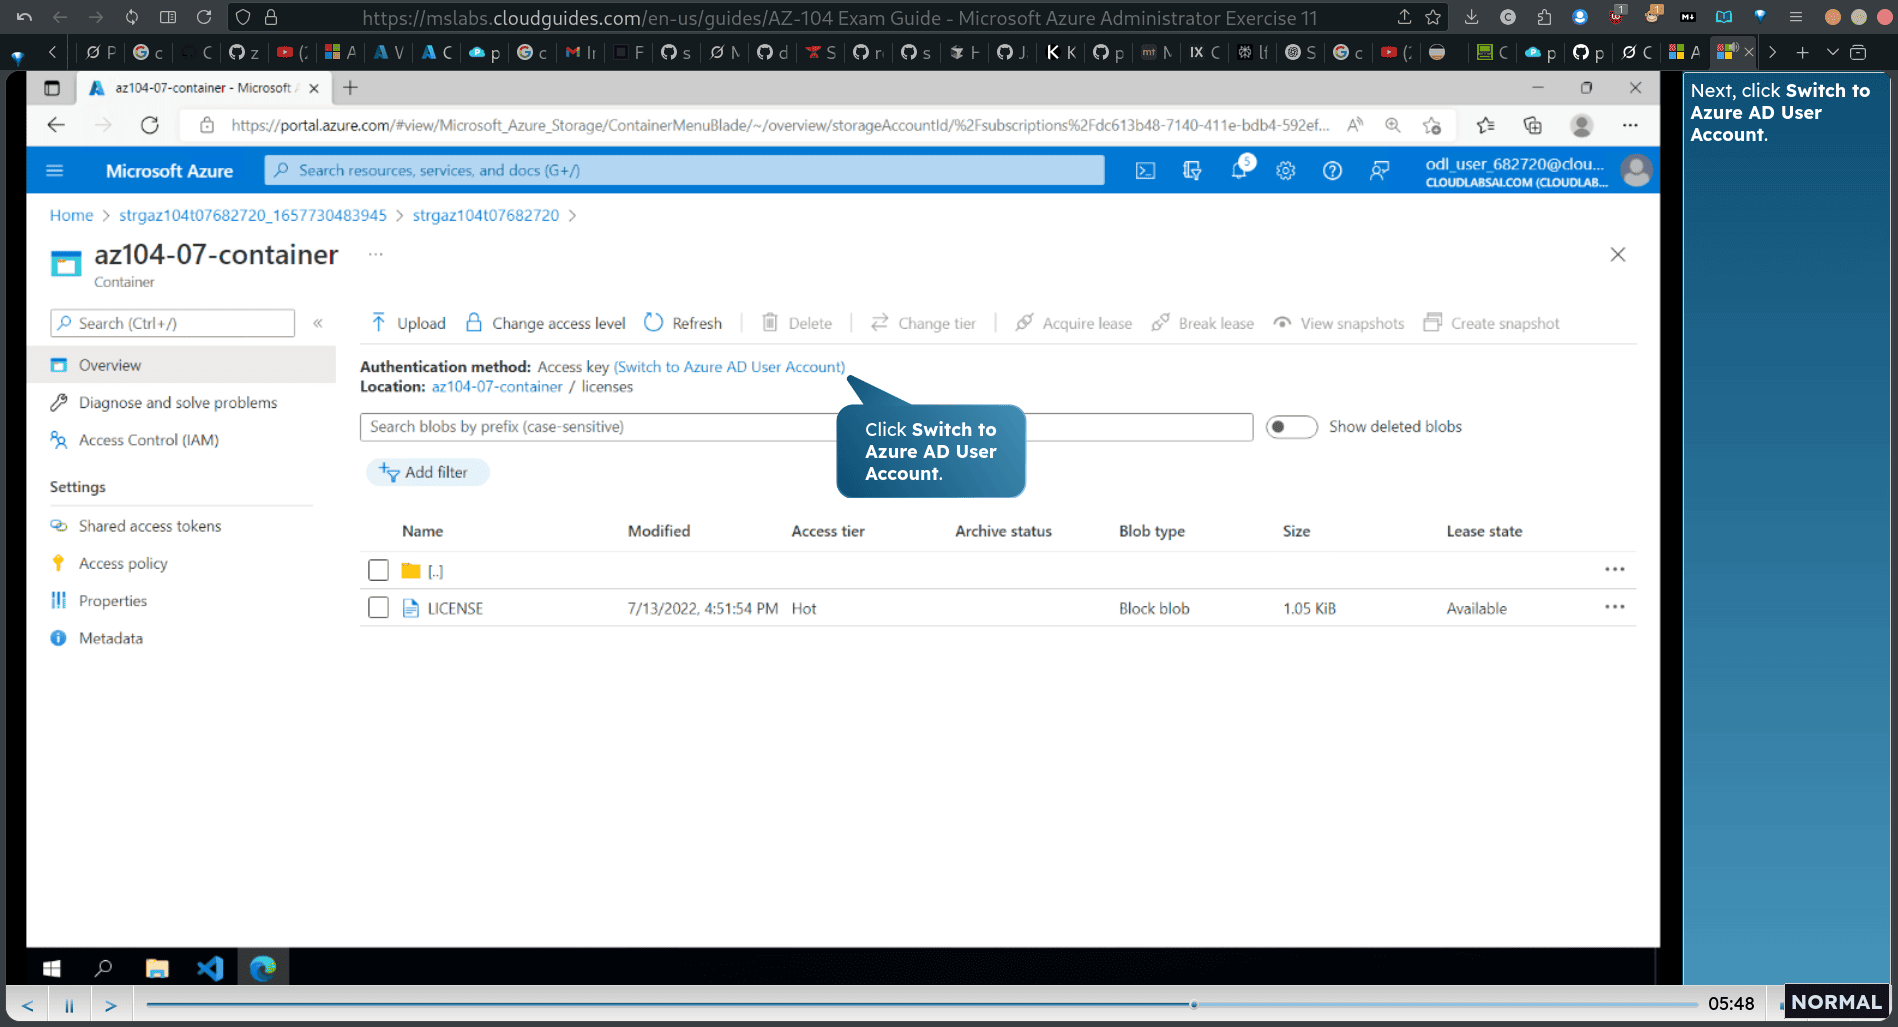Open File Explorer from the taskbar
The width and height of the screenshot is (1898, 1027).
tap(157, 968)
